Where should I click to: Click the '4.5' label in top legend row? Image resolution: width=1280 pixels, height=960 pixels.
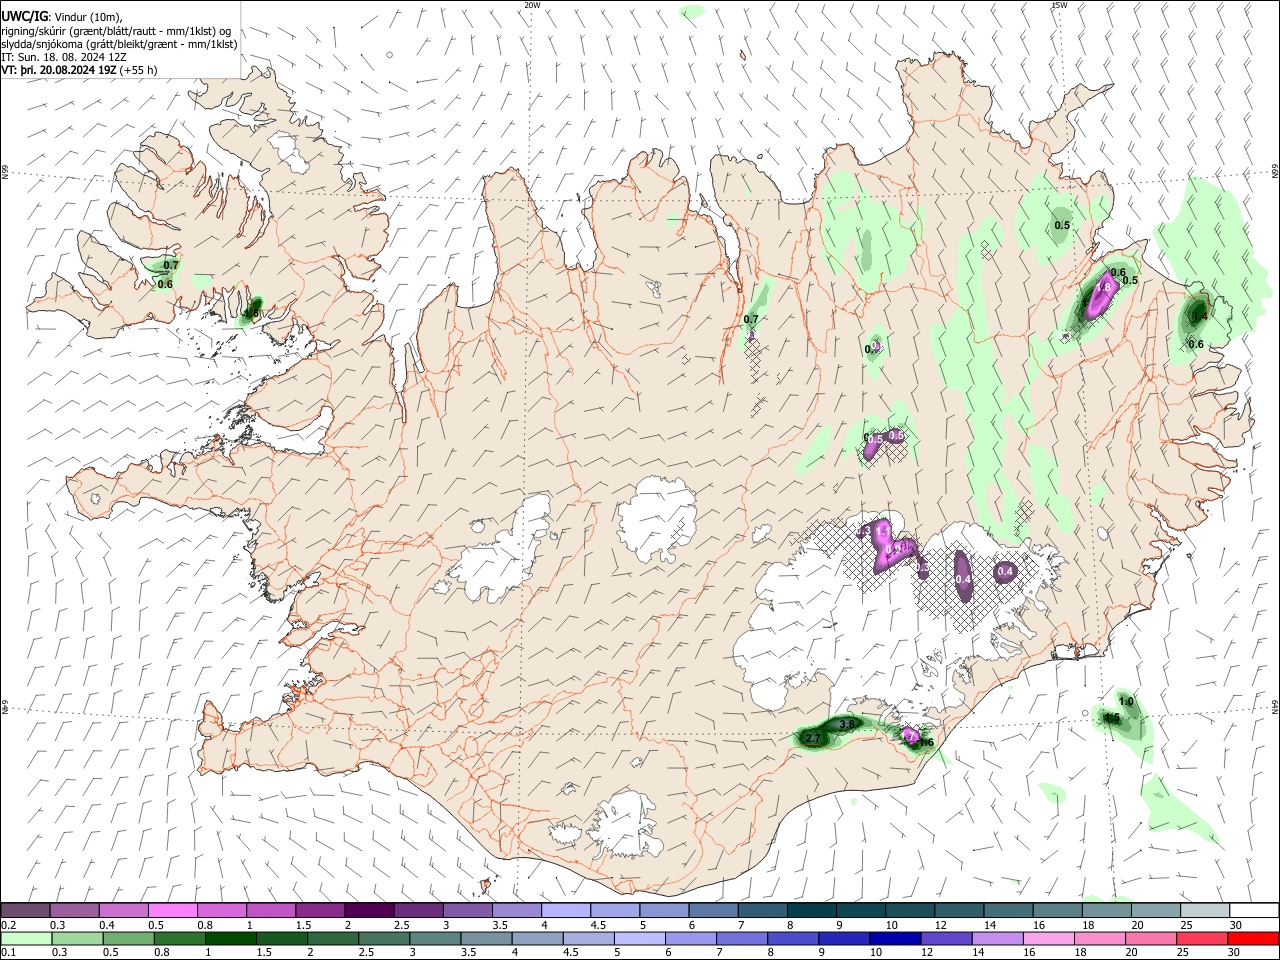(598, 925)
